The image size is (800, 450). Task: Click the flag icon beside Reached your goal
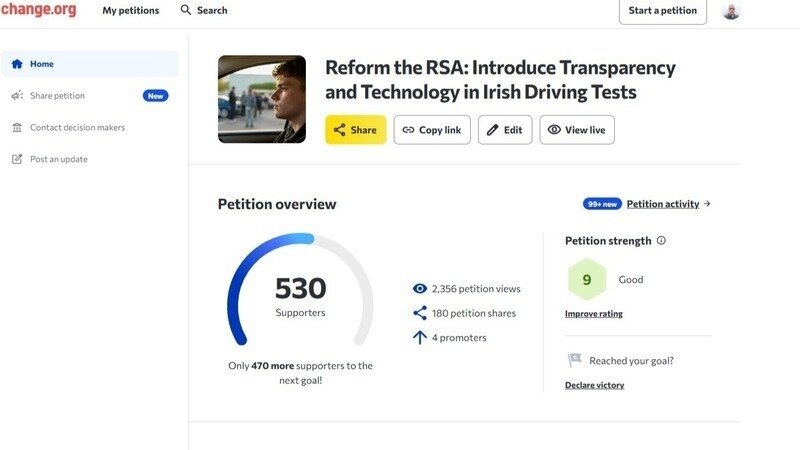574,360
